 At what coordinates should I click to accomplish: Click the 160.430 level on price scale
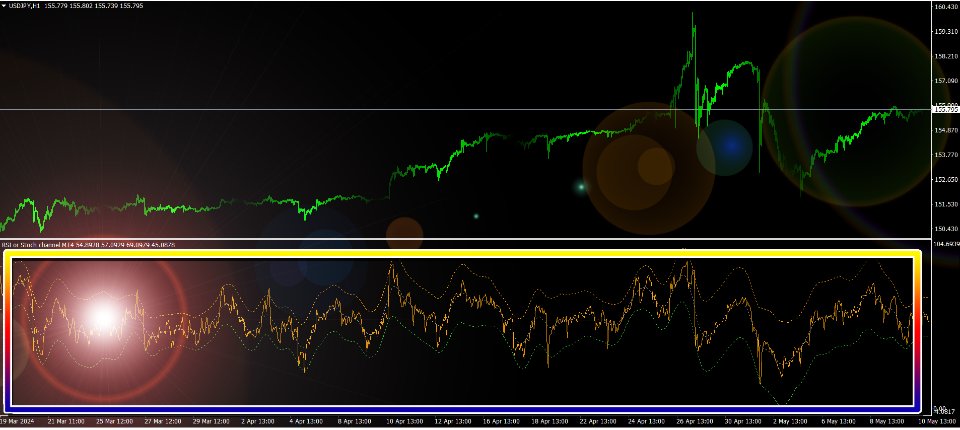(x=945, y=8)
